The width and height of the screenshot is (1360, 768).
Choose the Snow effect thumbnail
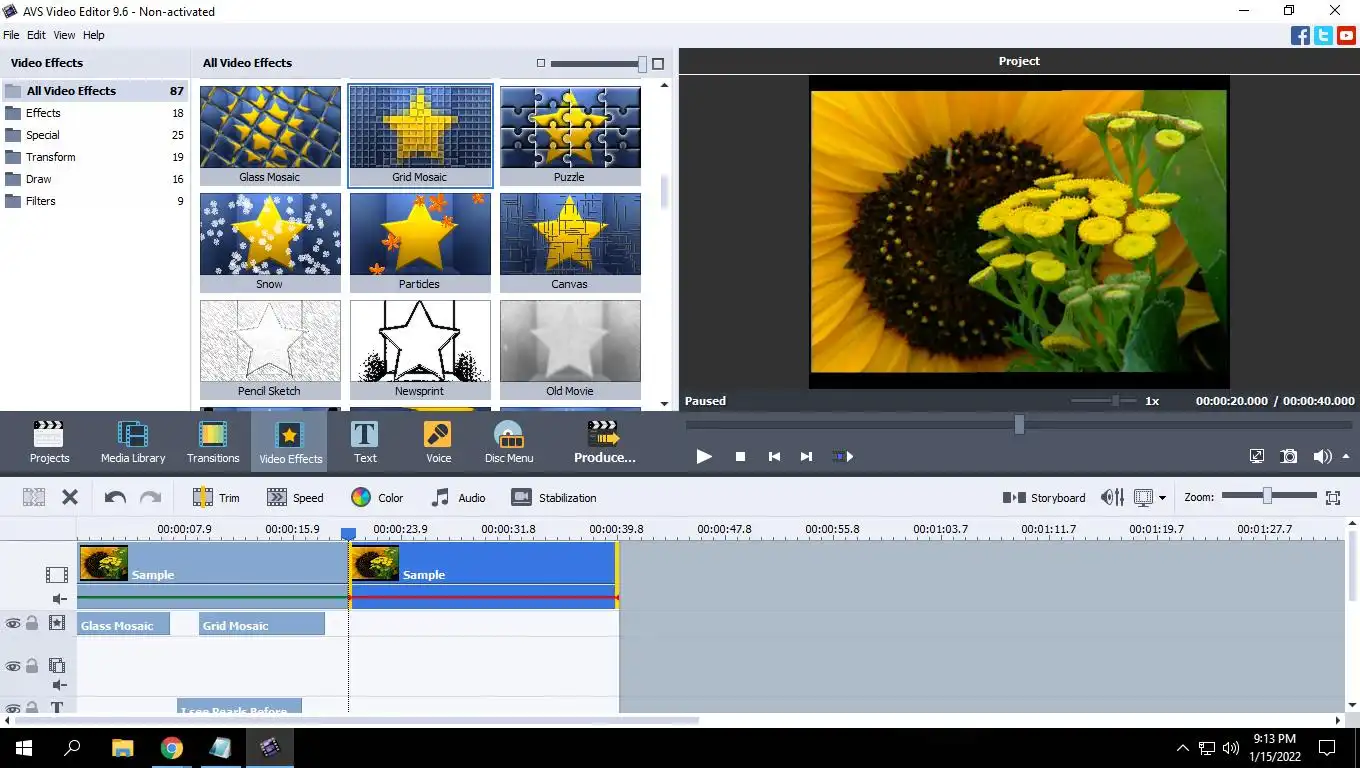(270, 242)
